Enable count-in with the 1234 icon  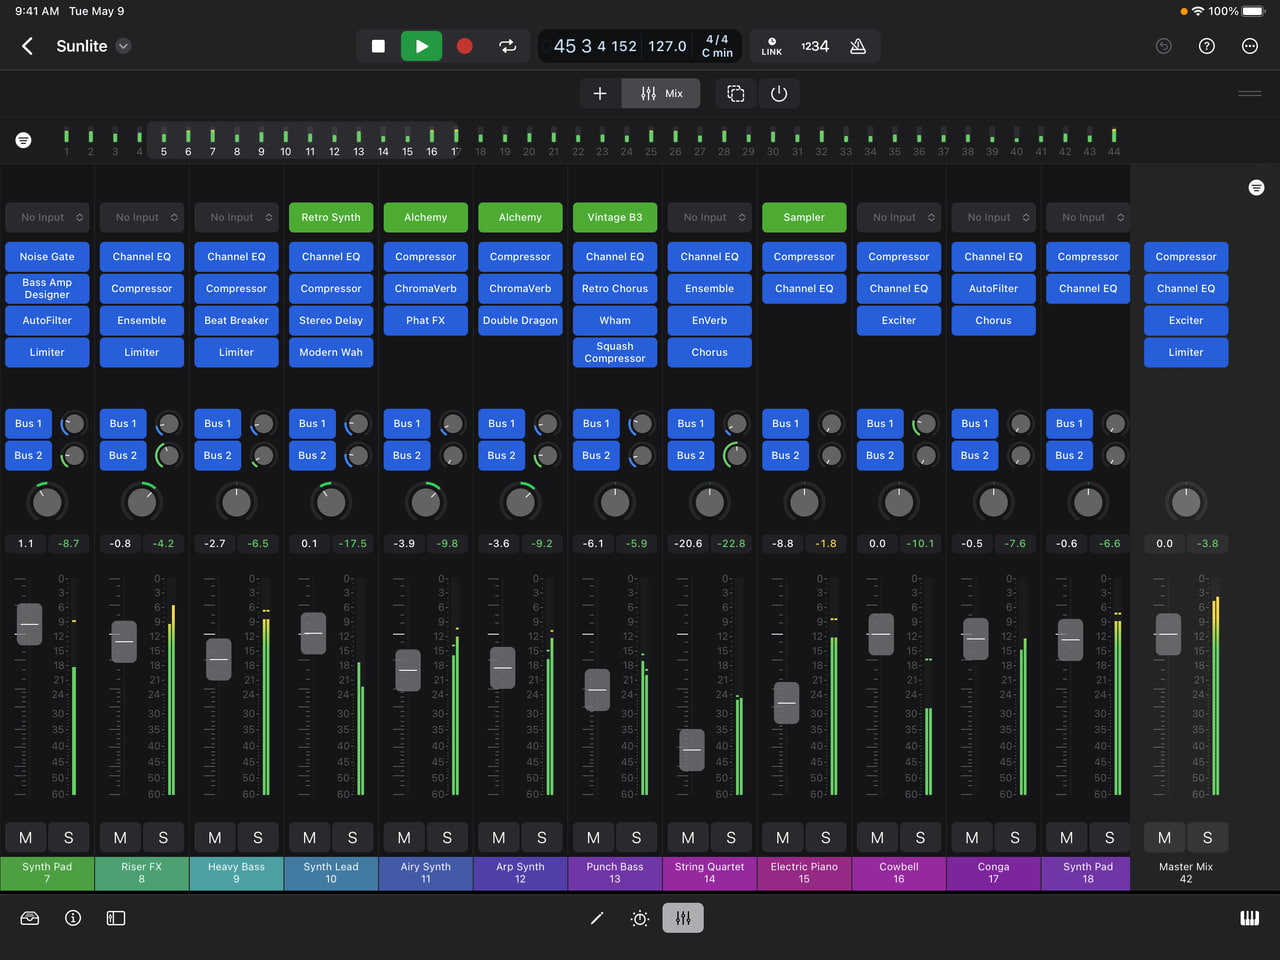tap(815, 46)
